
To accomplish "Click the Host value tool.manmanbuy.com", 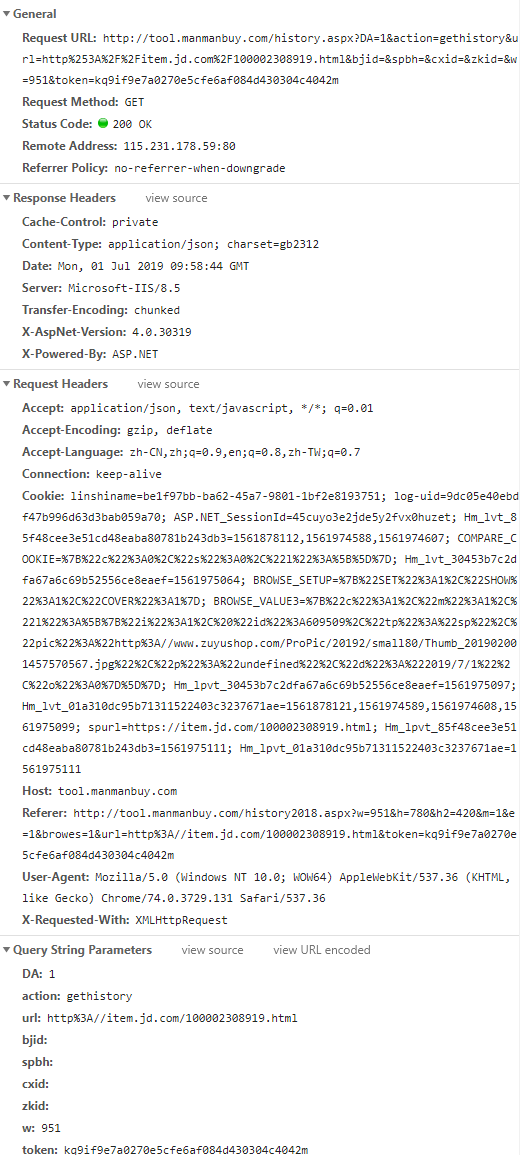I will pos(118,792).
